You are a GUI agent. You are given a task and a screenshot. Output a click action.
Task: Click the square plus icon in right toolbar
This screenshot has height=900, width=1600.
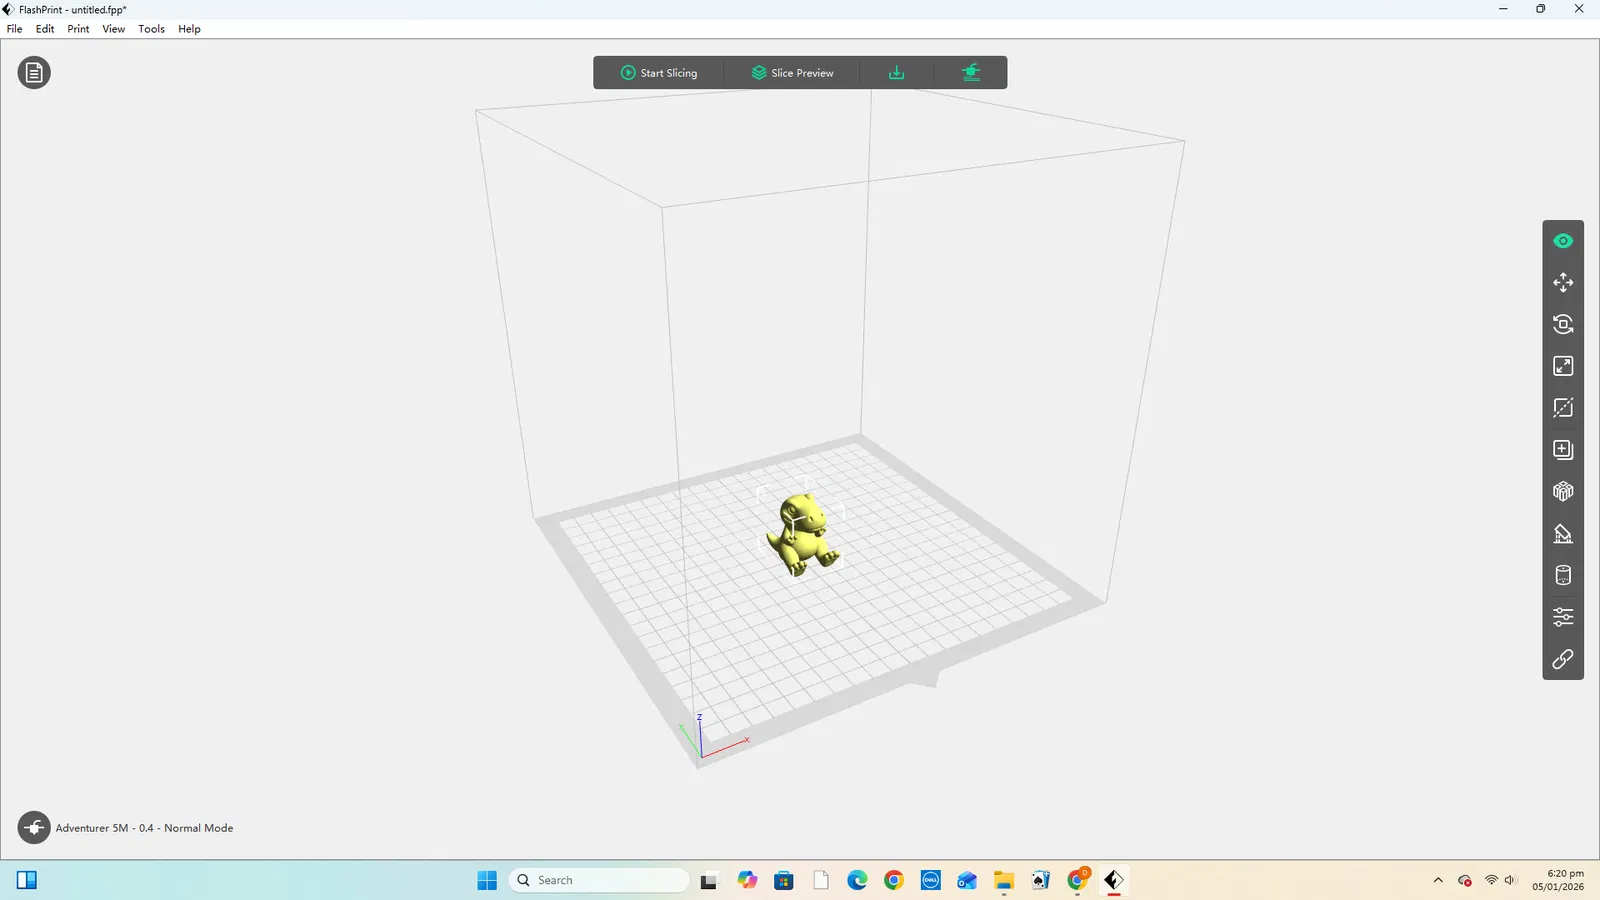(1563, 450)
